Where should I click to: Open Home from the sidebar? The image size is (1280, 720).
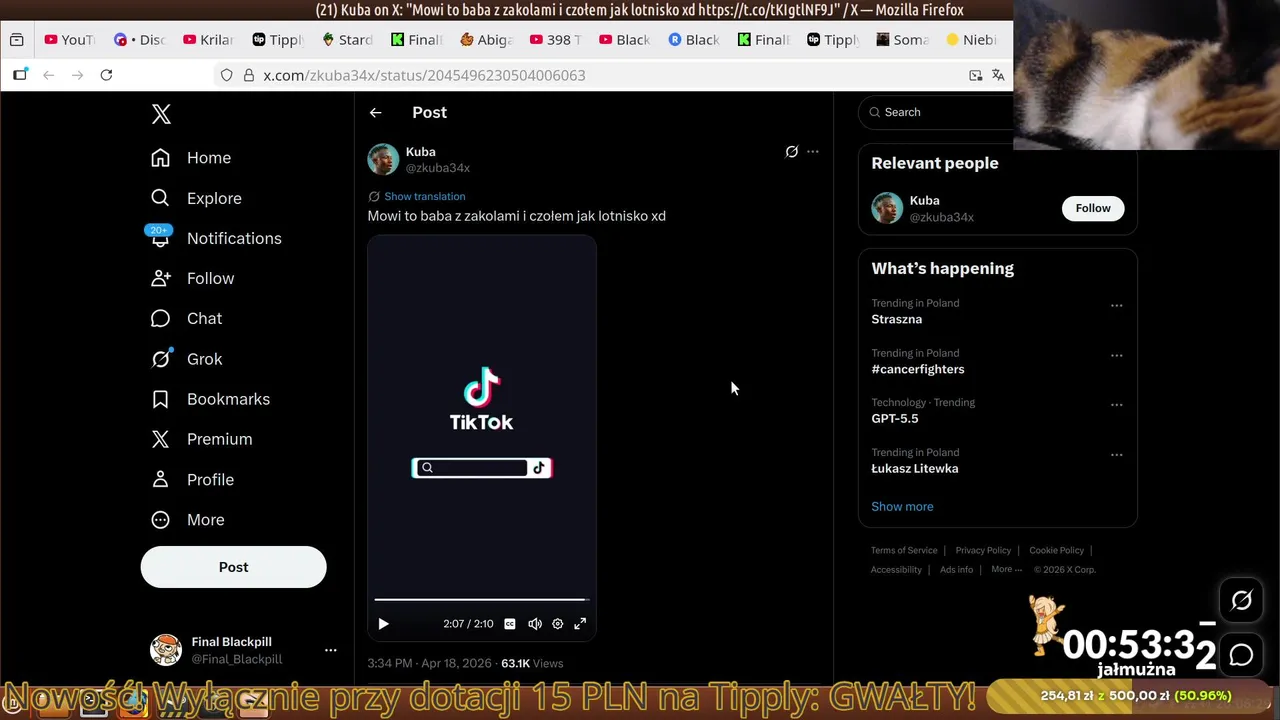pos(191,158)
